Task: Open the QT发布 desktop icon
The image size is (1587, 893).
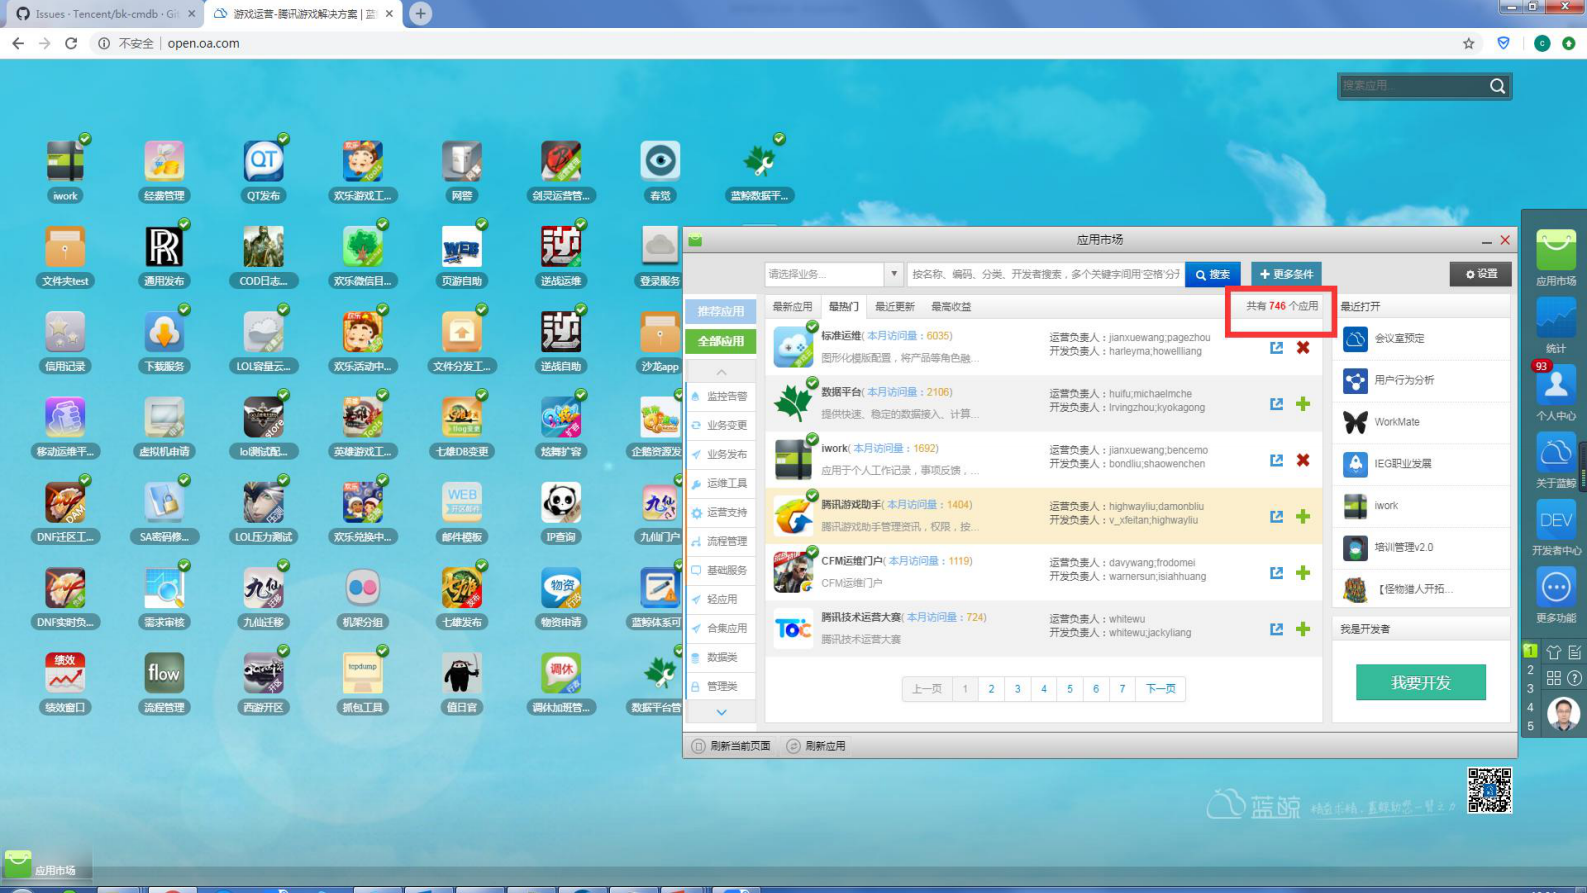Action: (x=263, y=163)
